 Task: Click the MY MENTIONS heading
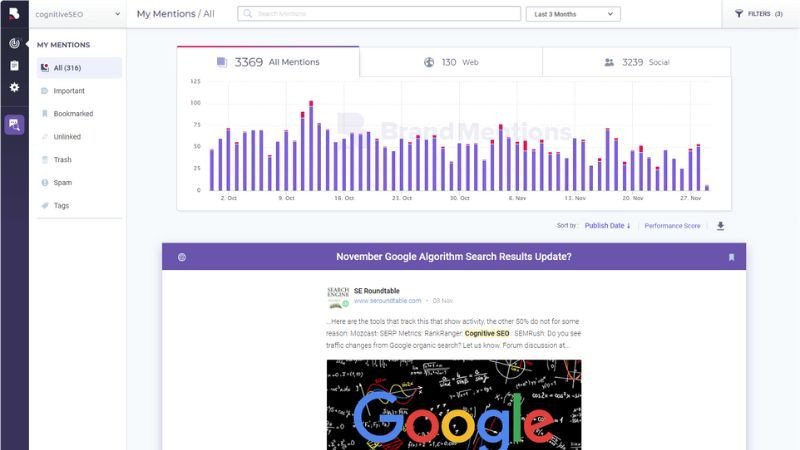click(63, 45)
